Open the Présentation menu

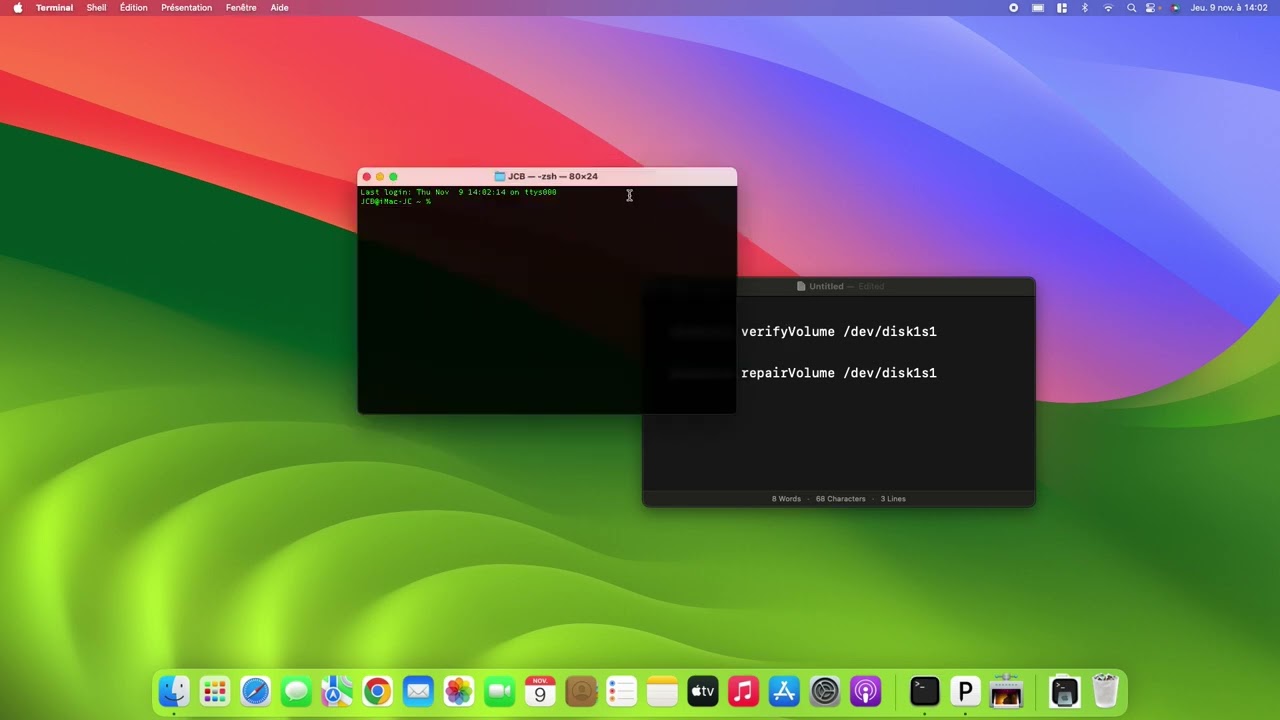(x=186, y=8)
